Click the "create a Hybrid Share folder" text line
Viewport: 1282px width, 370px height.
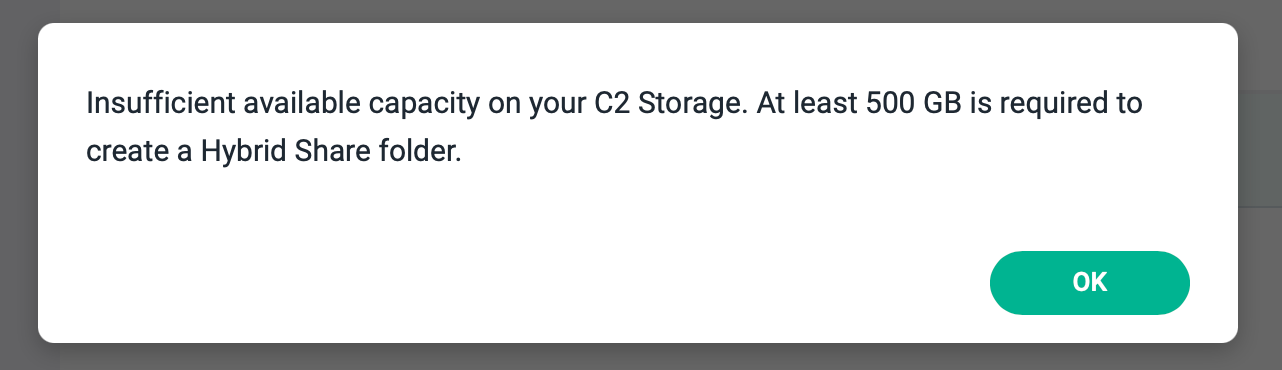pos(274,152)
